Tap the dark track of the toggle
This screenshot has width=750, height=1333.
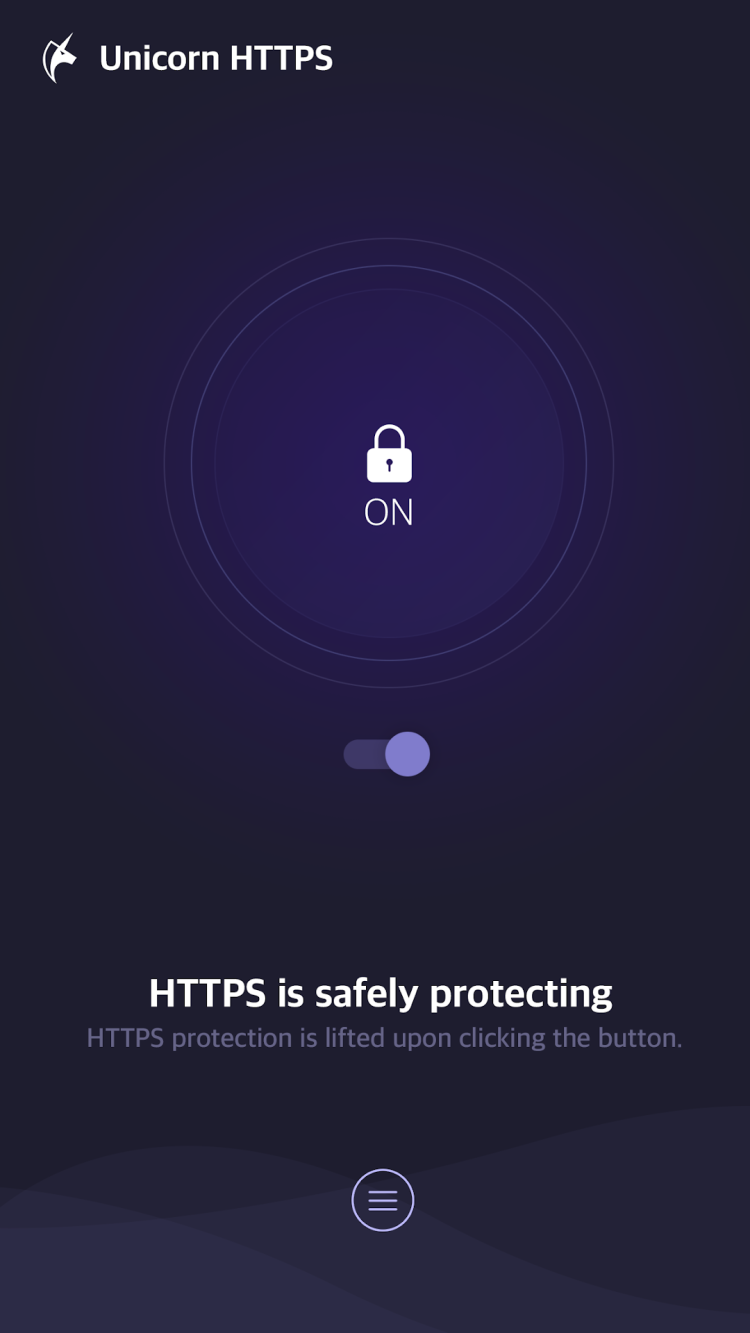[x=364, y=754]
